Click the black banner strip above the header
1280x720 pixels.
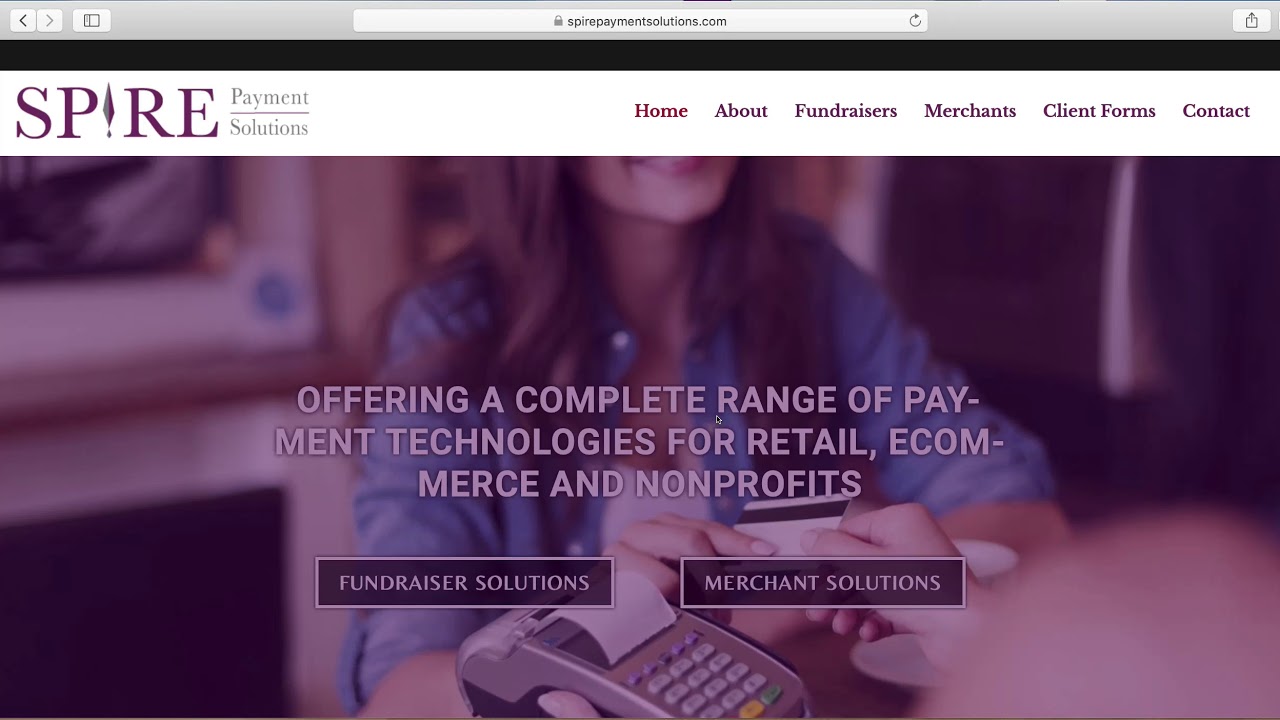pyautogui.click(x=640, y=55)
